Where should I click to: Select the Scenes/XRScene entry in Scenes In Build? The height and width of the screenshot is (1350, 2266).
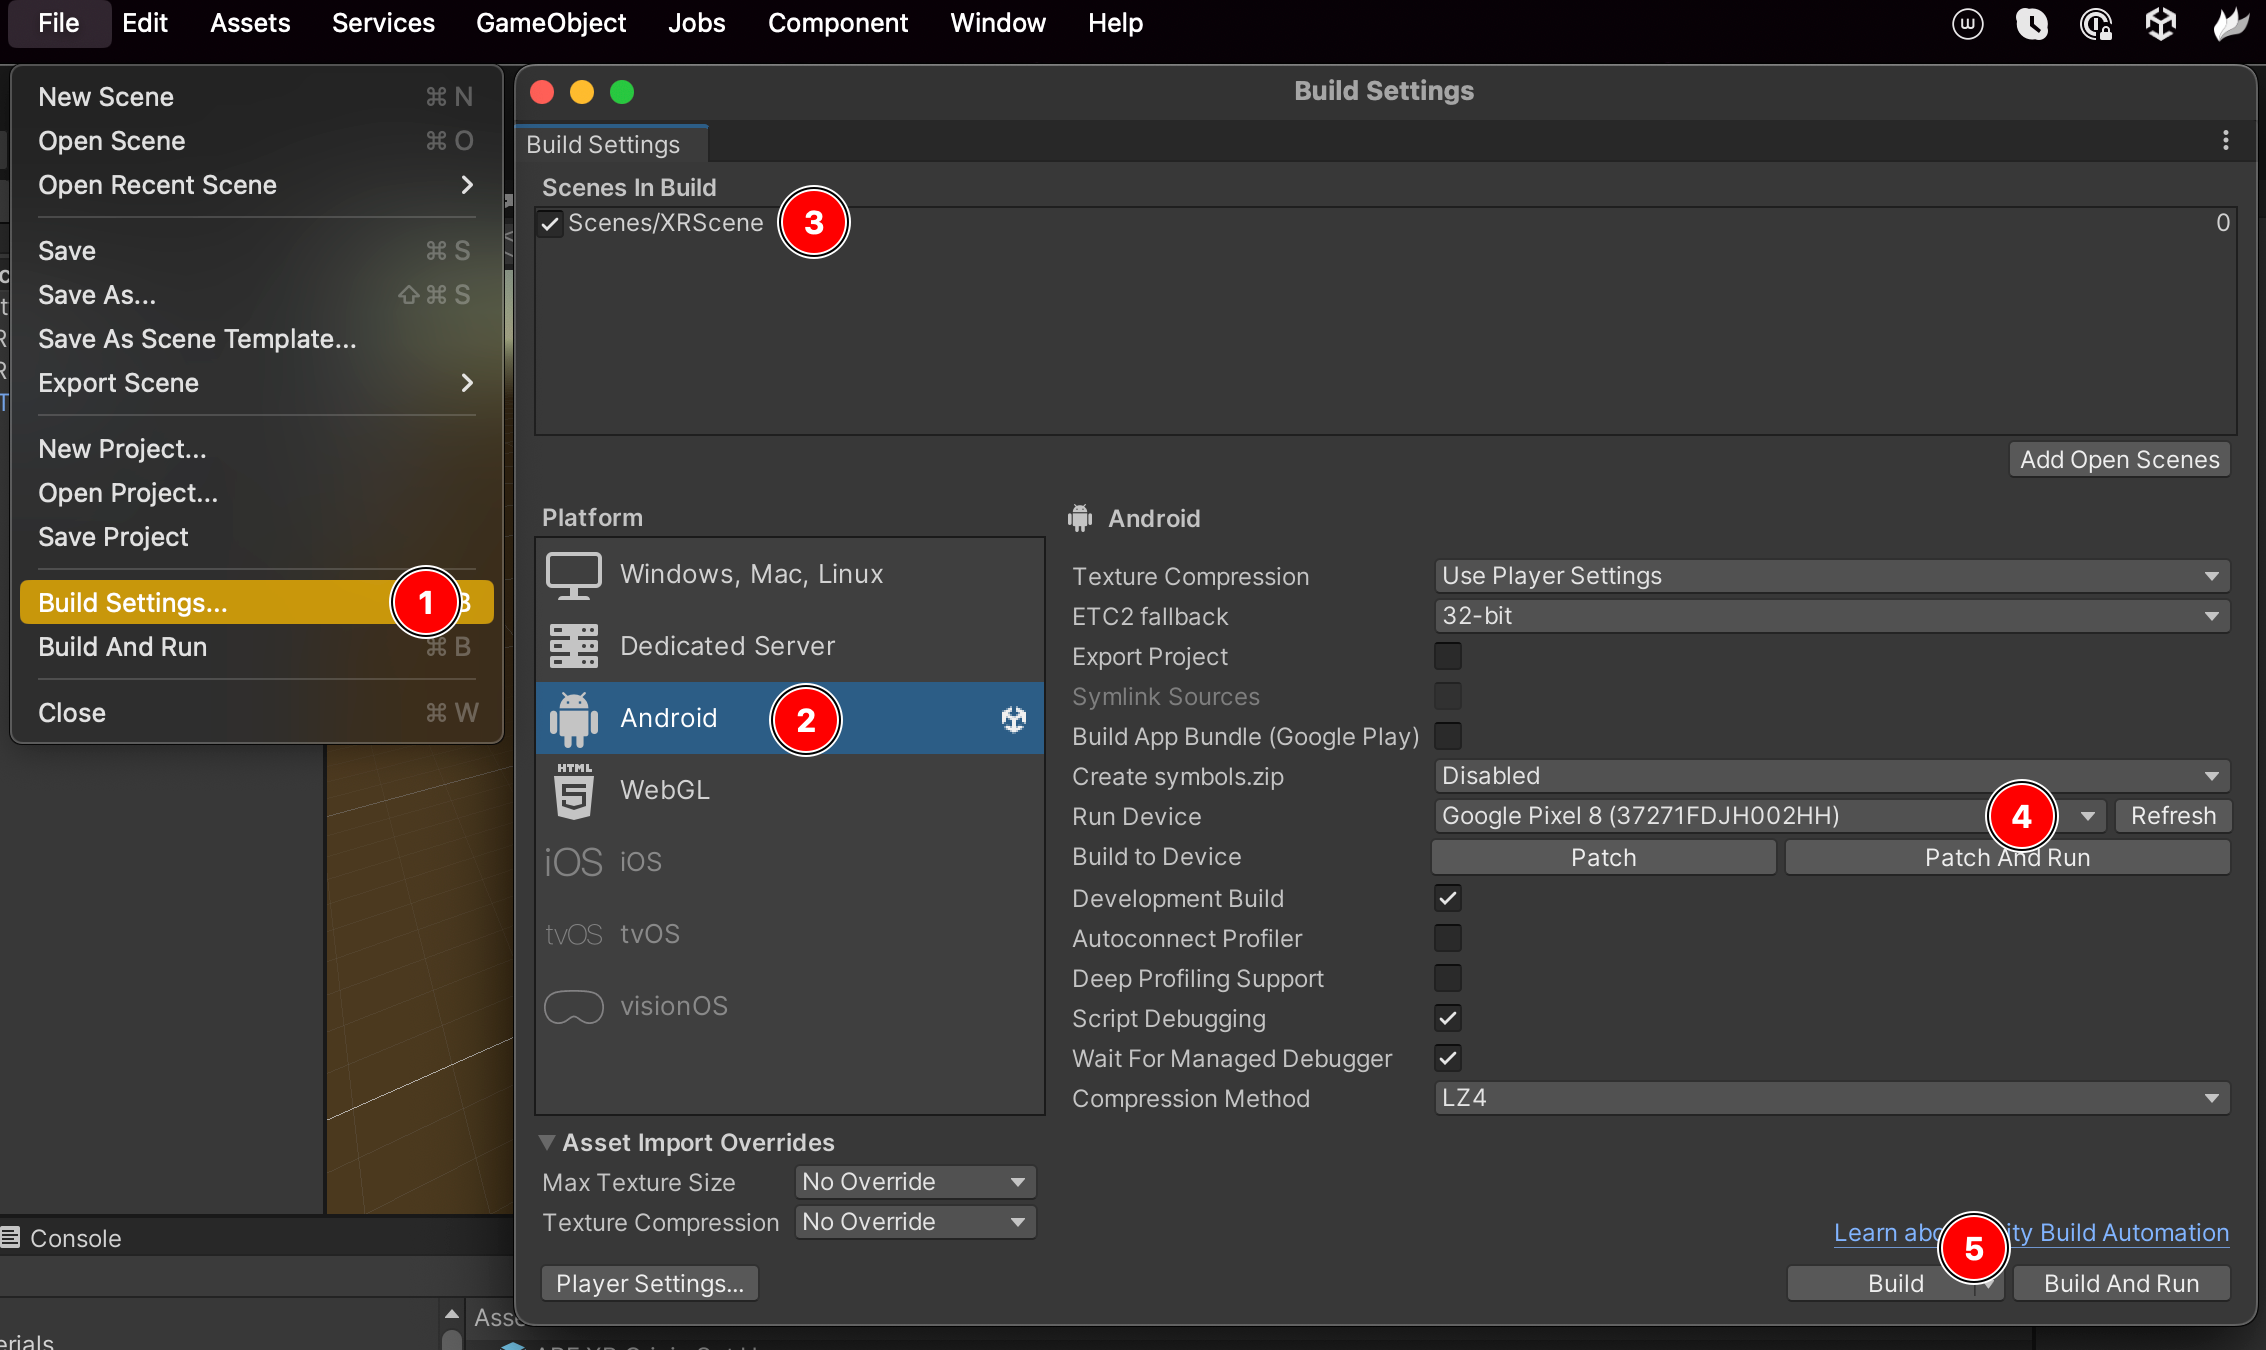666,222
